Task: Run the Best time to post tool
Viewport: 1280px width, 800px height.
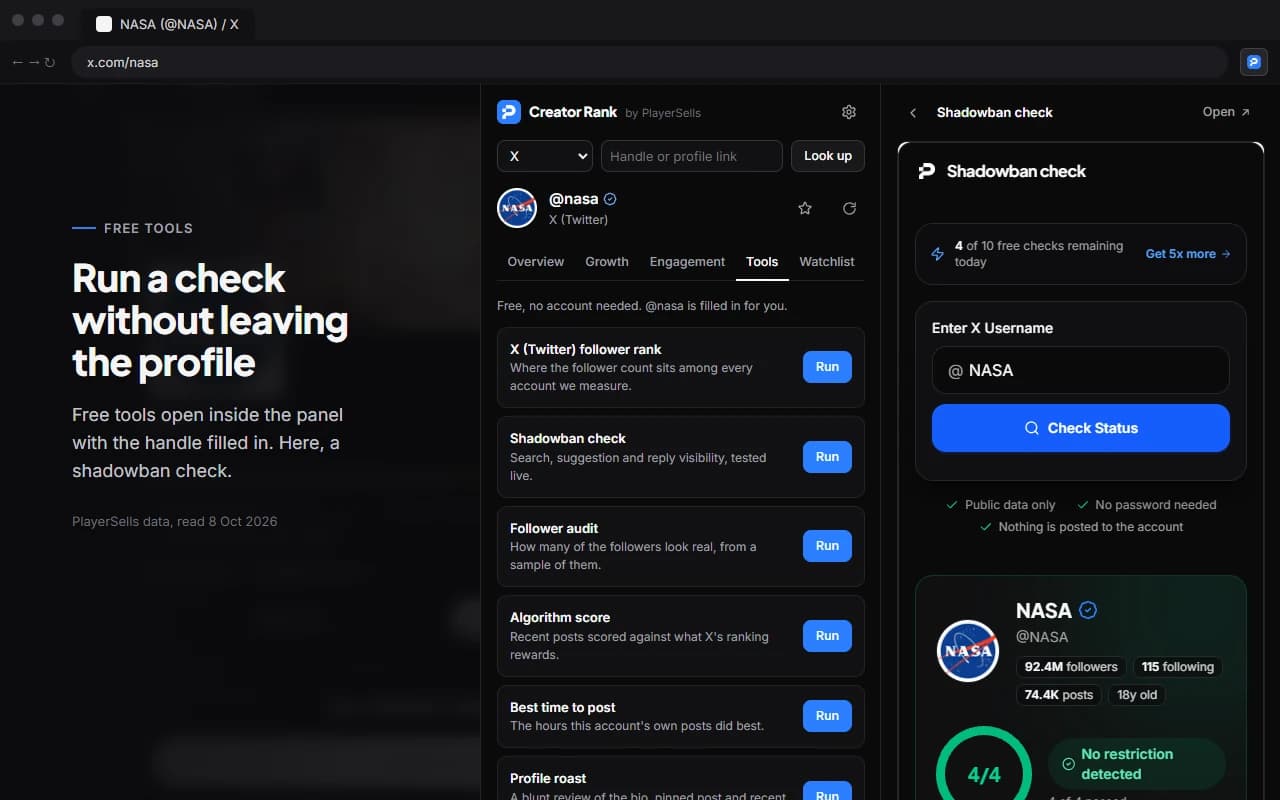Action: click(827, 716)
